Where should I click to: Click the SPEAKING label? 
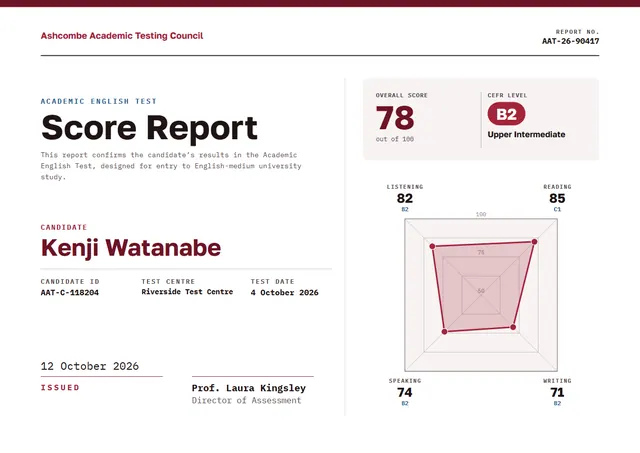click(x=405, y=381)
